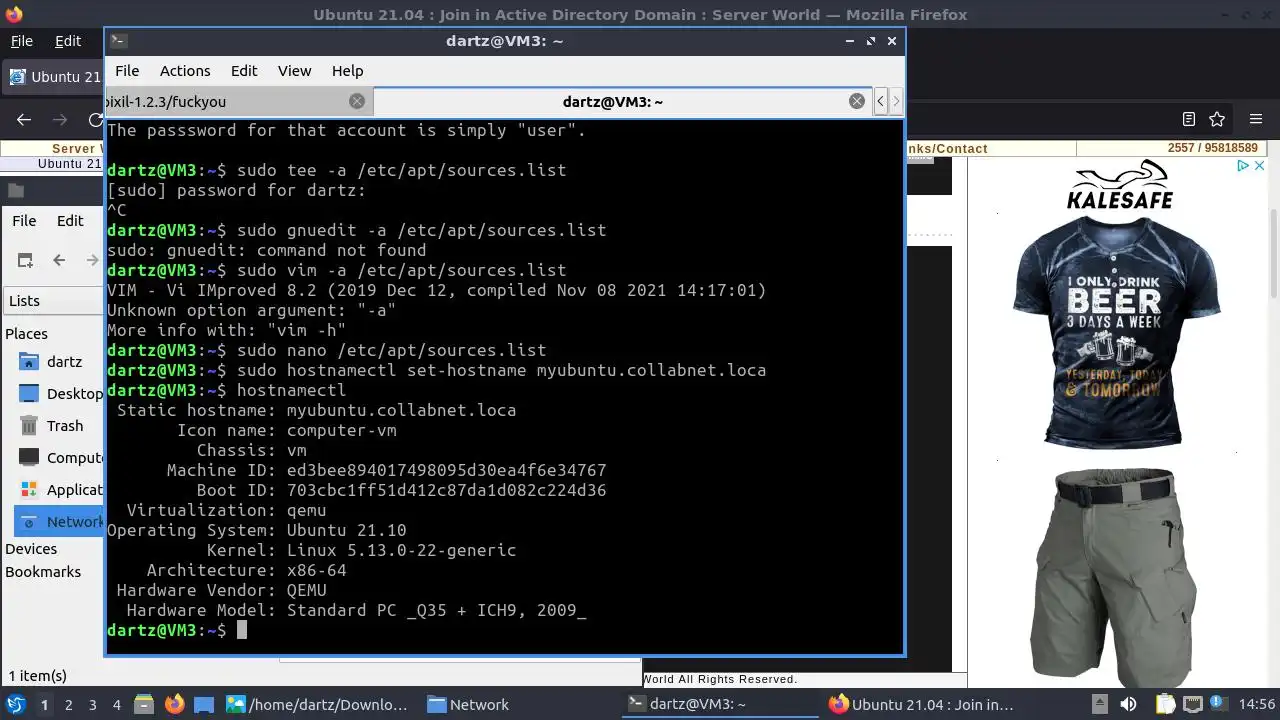Open the terminal File menu
1280x720 pixels.
(127, 71)
